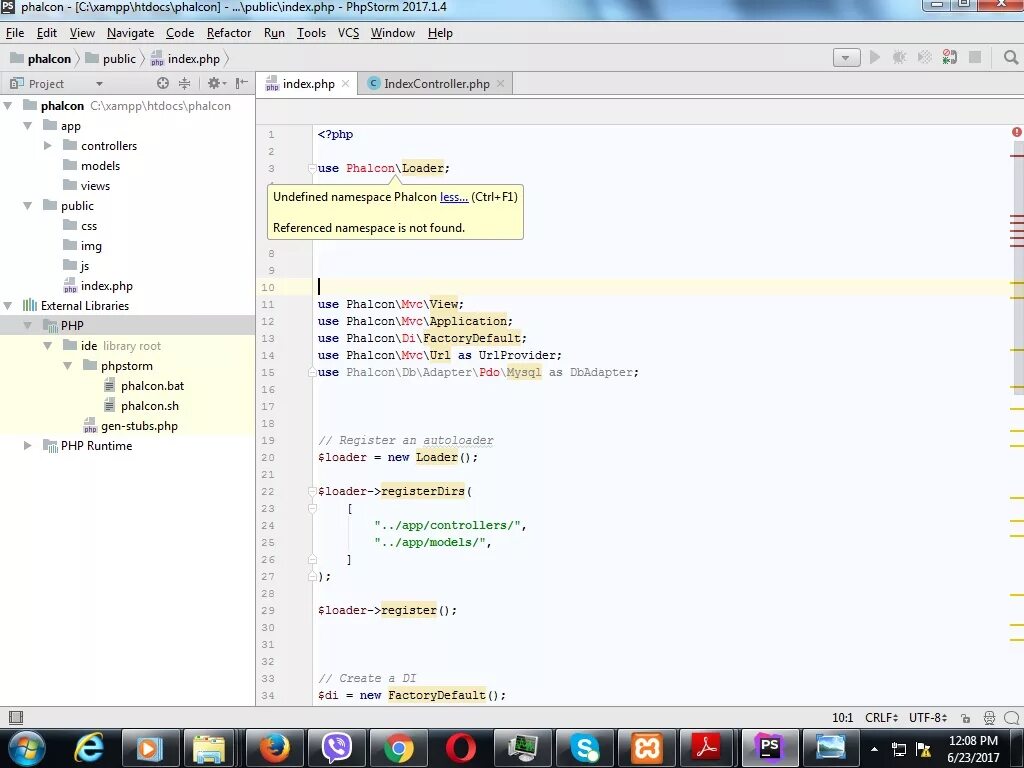The image size is (1024, 768).
Task: Click tool windows quick-access icon at status bar's left end
Action: pos(16,717)
